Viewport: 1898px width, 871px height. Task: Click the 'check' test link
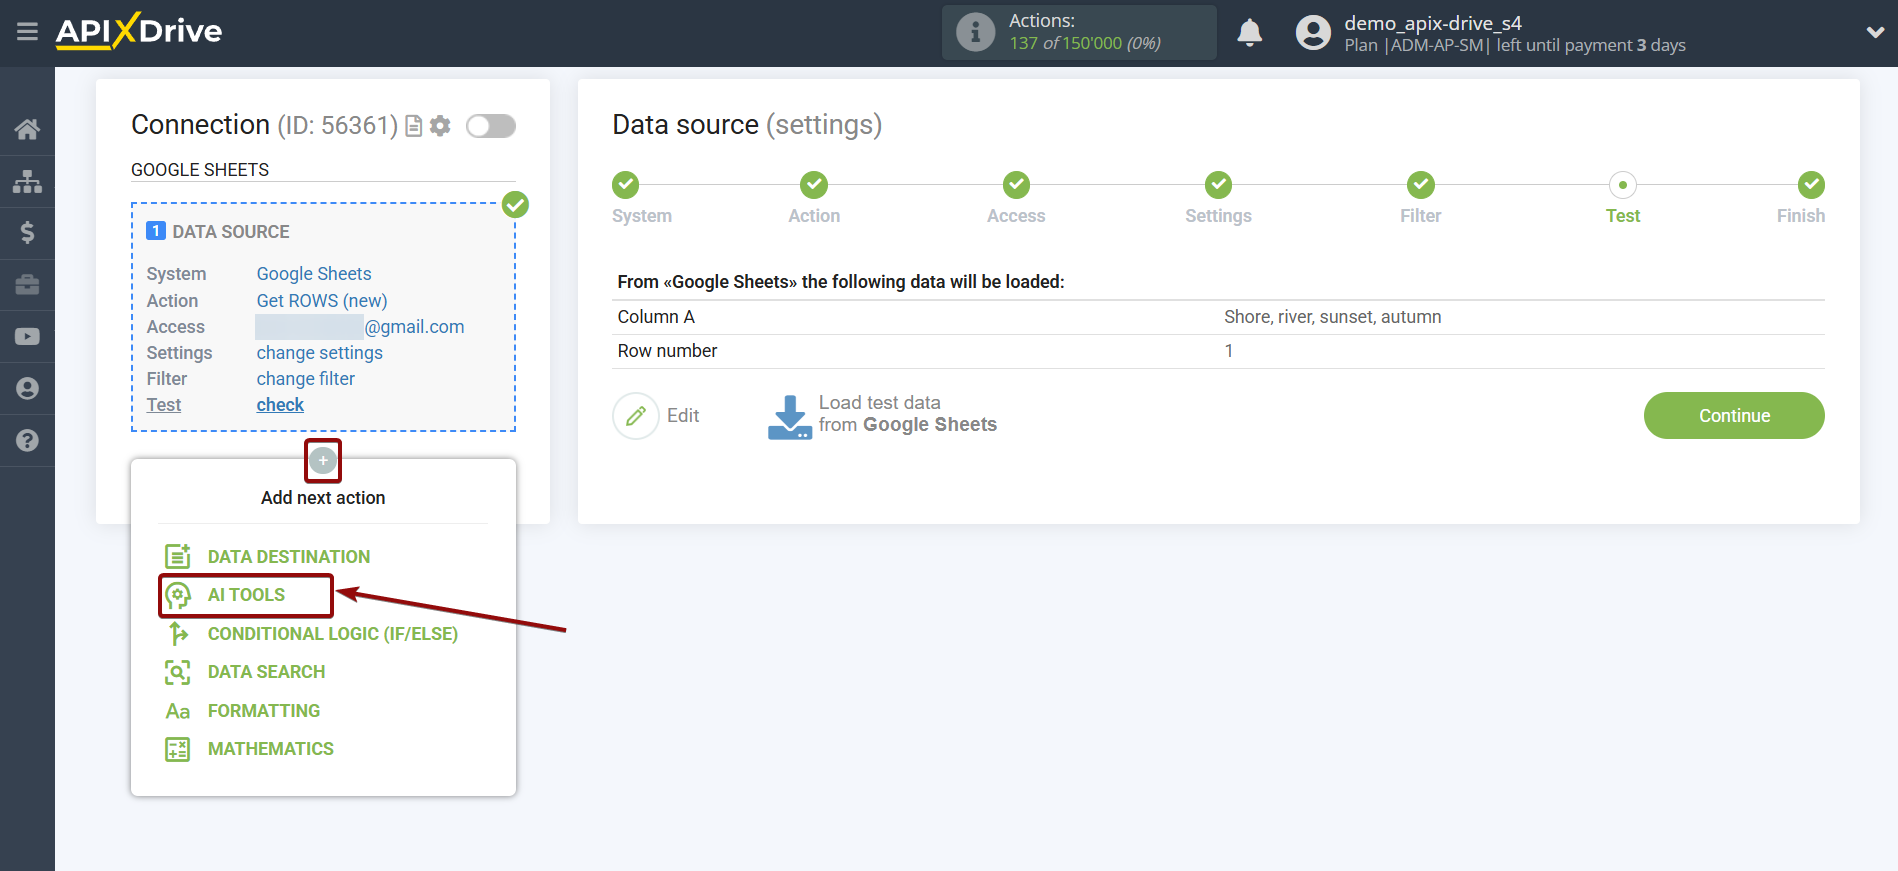point(280,405)
